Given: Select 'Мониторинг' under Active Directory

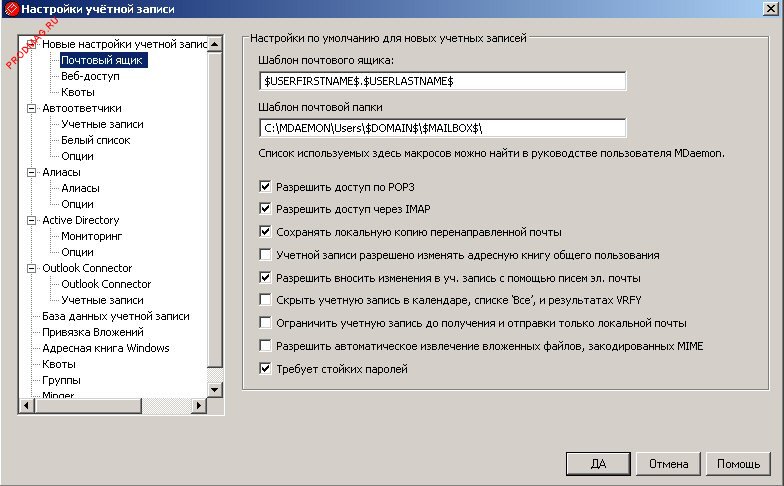Looking at the screenshot, I should click(91, 236).
